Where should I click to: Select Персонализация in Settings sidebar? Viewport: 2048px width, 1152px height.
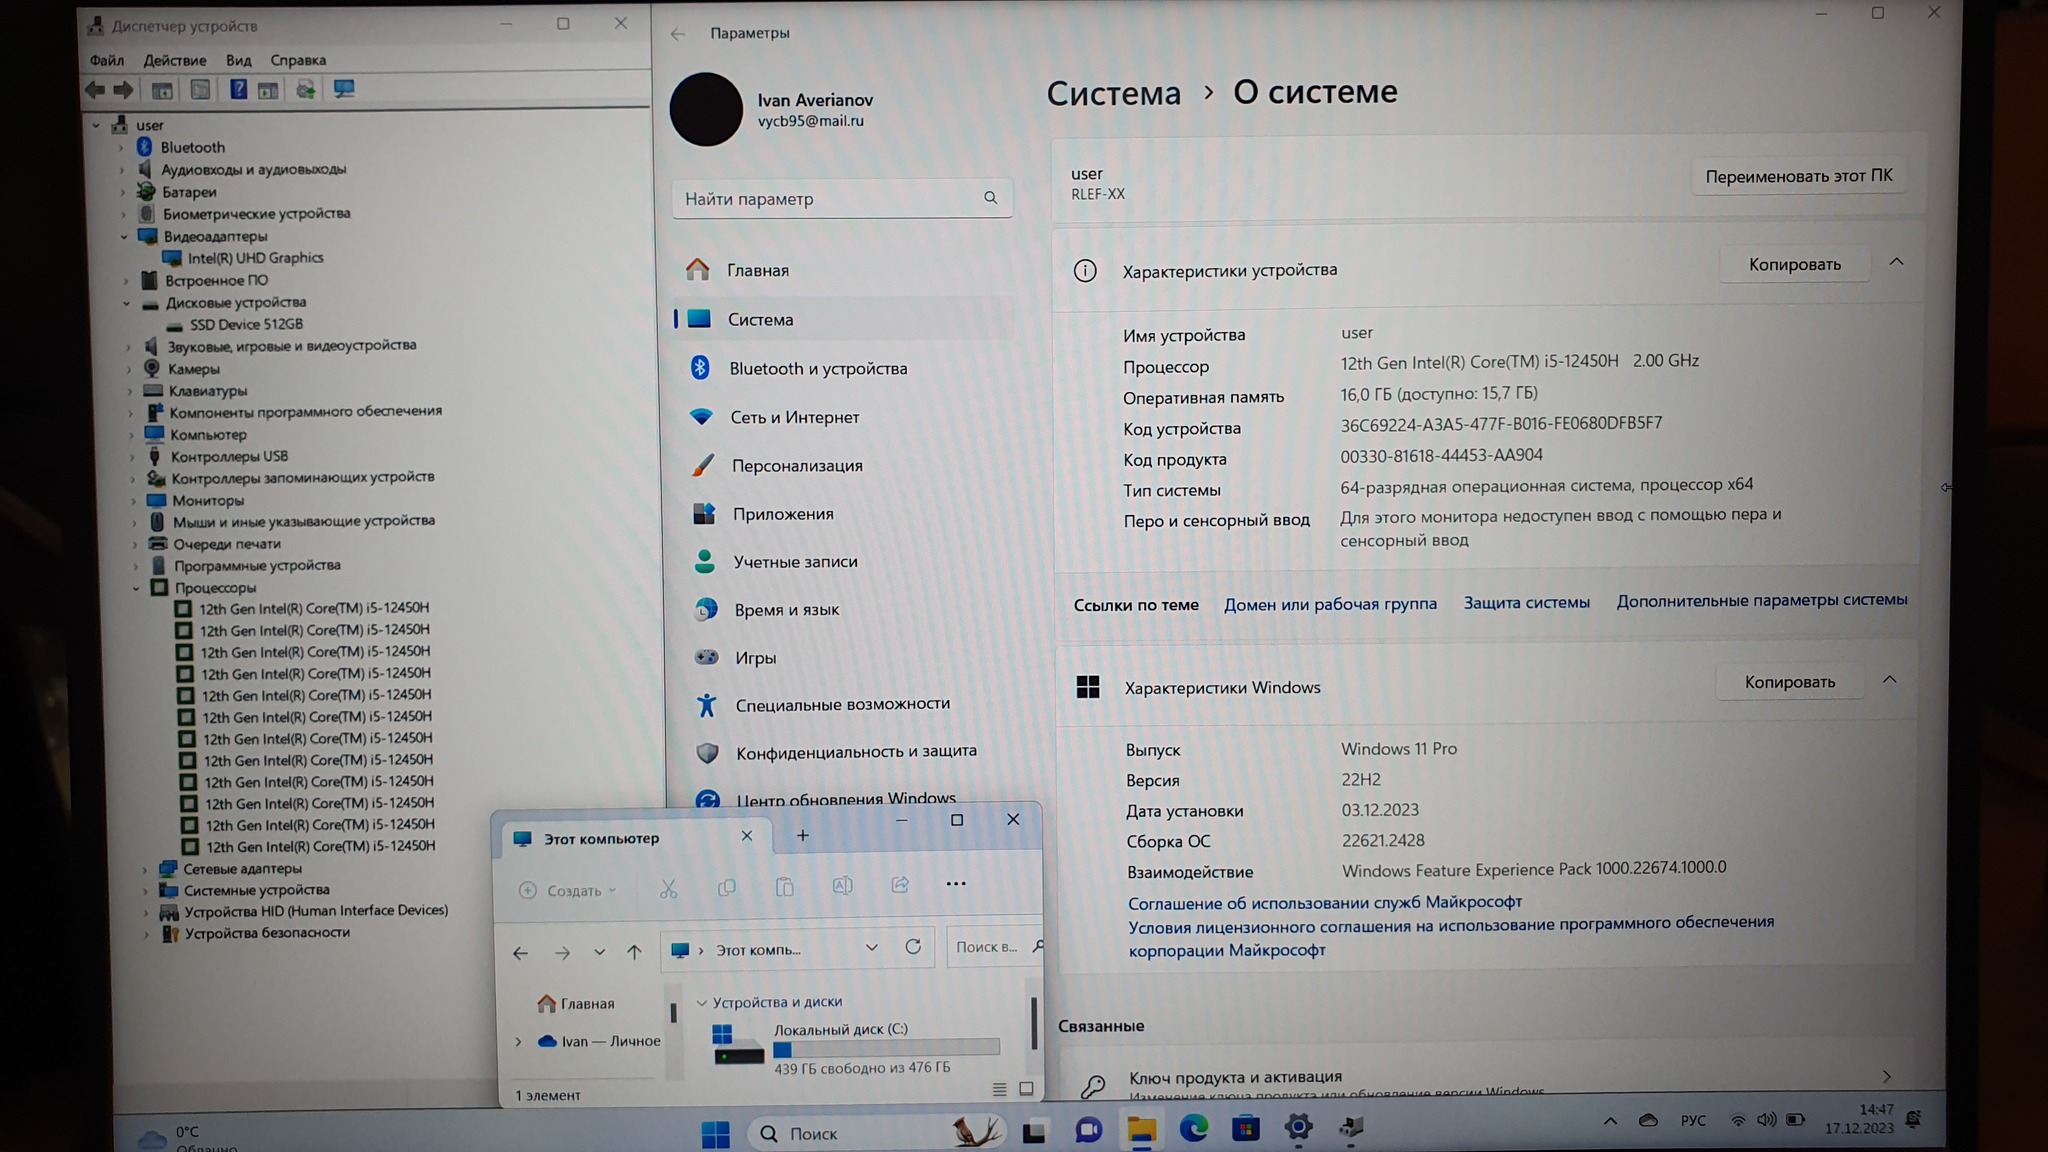[796, 466]
